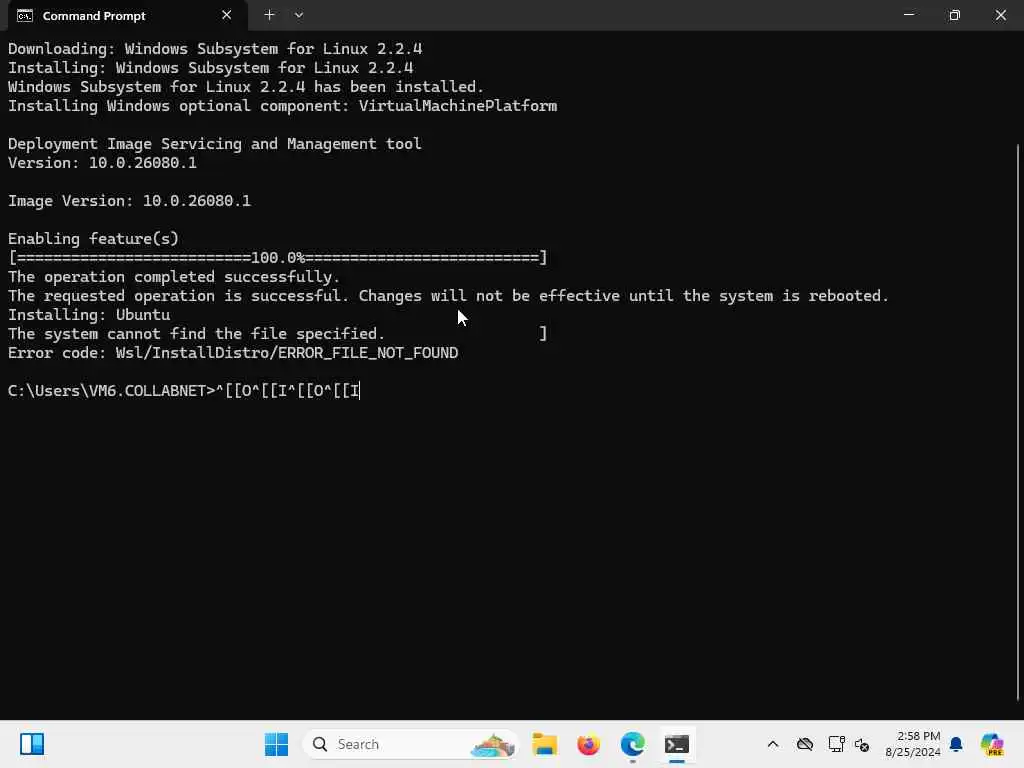Viewport: 1024px width, 768px height.
Task: Open the clock showing 2:58 PM
Action: 912,744
